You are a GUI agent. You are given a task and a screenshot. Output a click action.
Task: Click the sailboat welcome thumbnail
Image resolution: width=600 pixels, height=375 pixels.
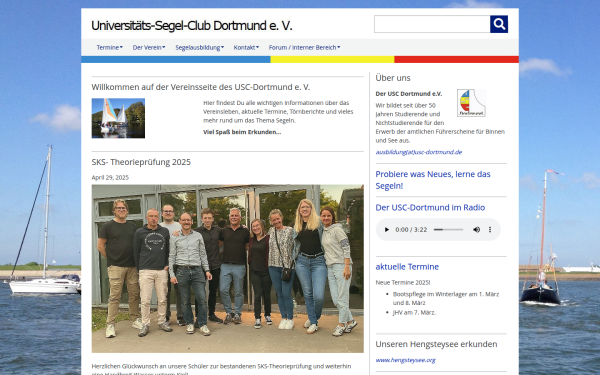coord(118,118)
